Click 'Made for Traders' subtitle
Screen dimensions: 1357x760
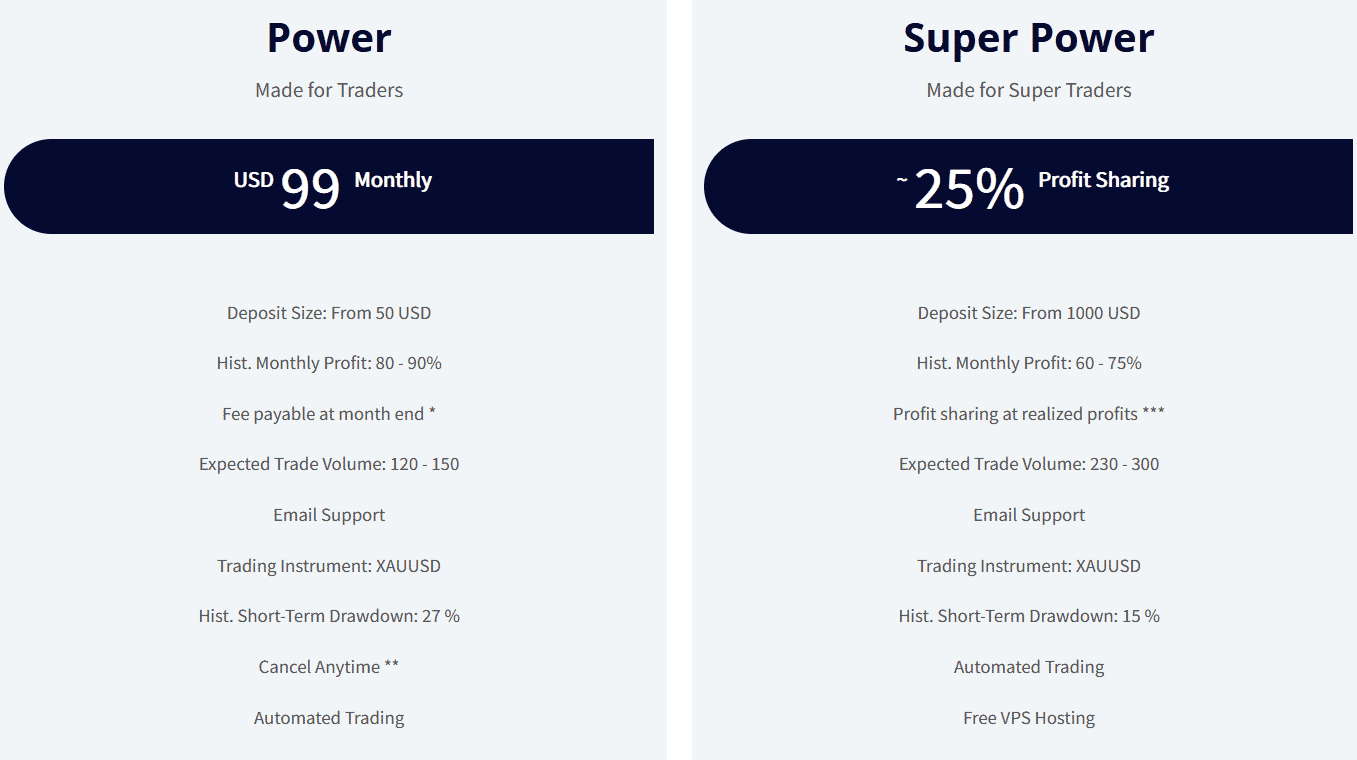(329, 90)
